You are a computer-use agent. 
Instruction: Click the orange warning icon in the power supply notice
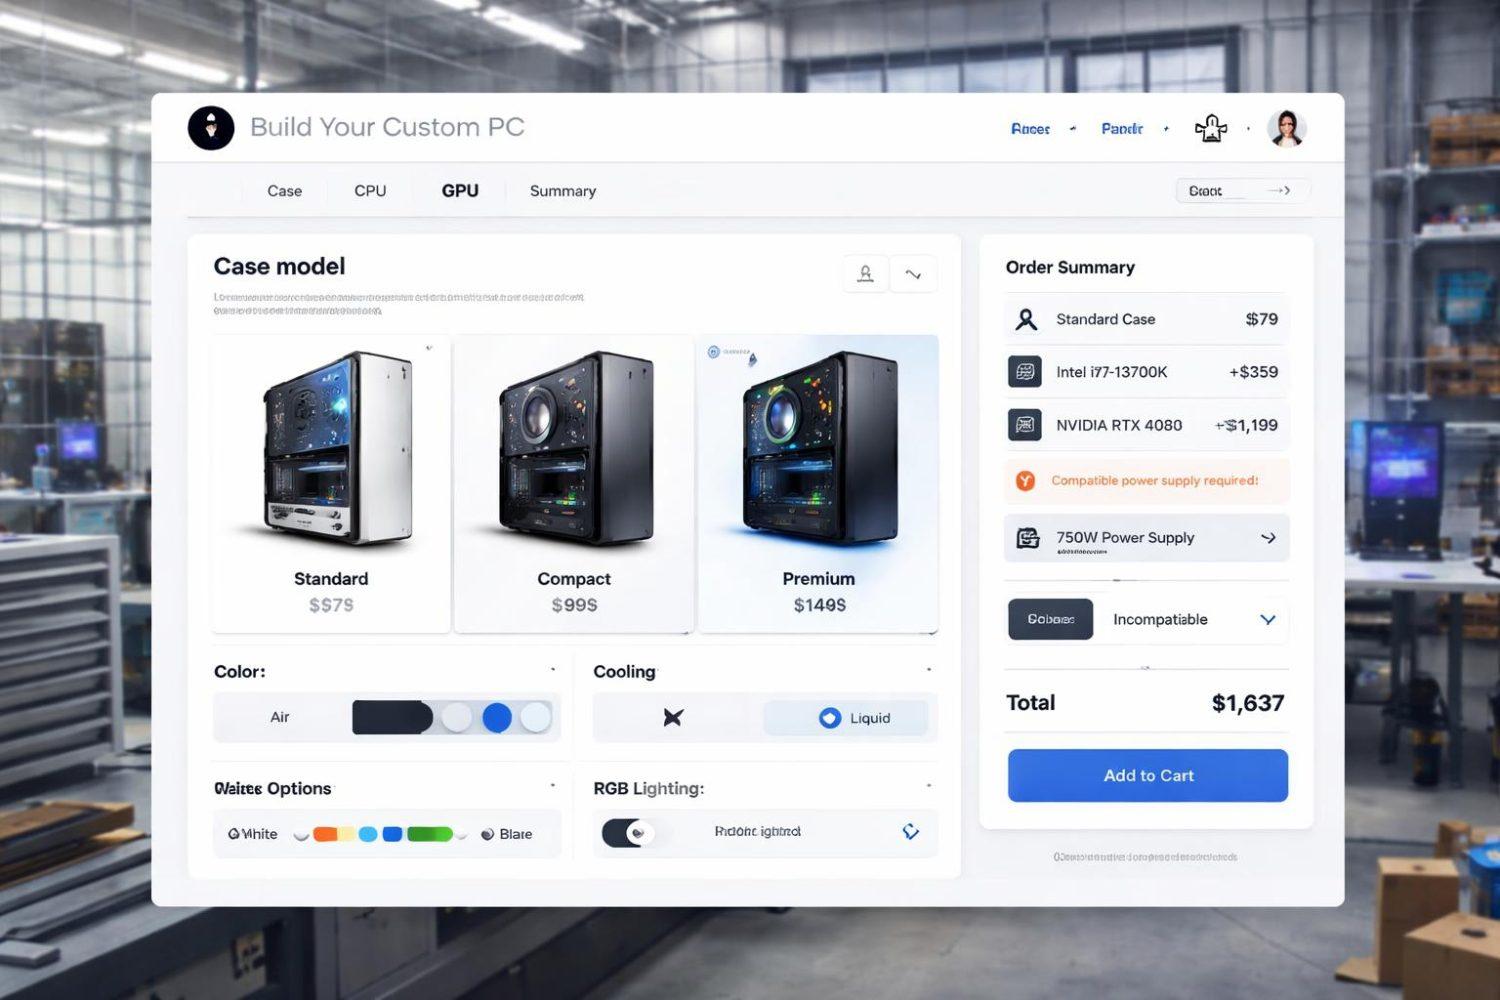[1025, 481]
